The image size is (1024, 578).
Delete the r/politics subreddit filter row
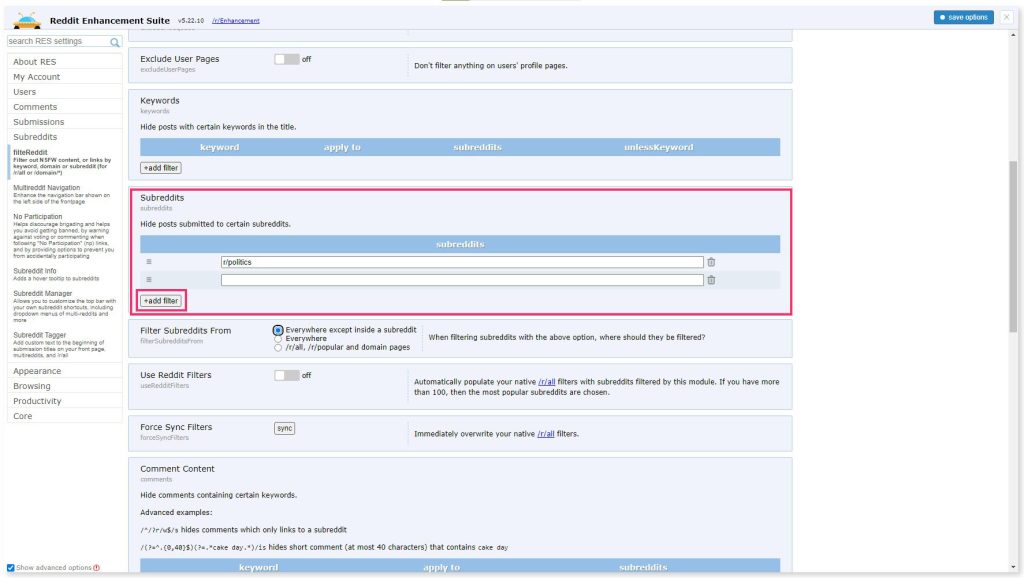711,262
